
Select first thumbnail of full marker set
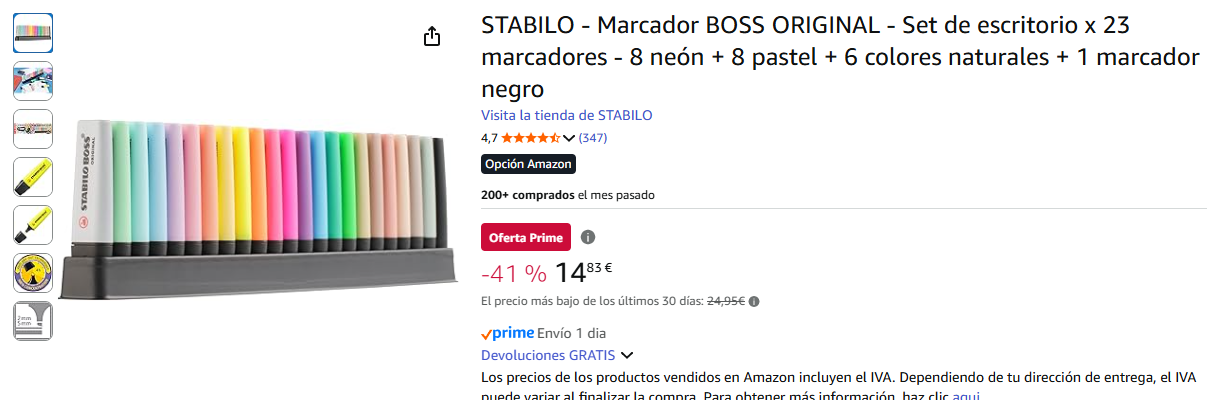pyautogui.click(x=33, y=33)
